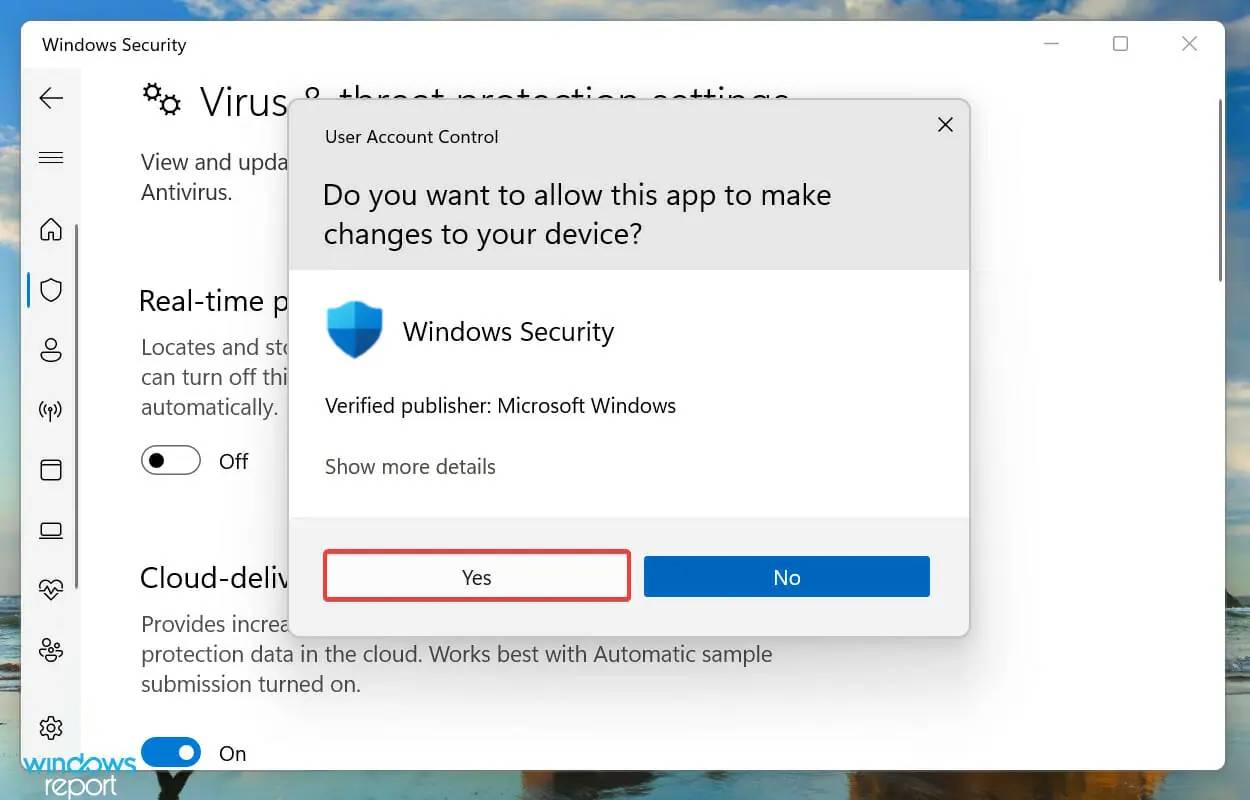The image size is (1250, 800).
Task: Expand Show more details in UAC dialog
Action: coord(410,467)
